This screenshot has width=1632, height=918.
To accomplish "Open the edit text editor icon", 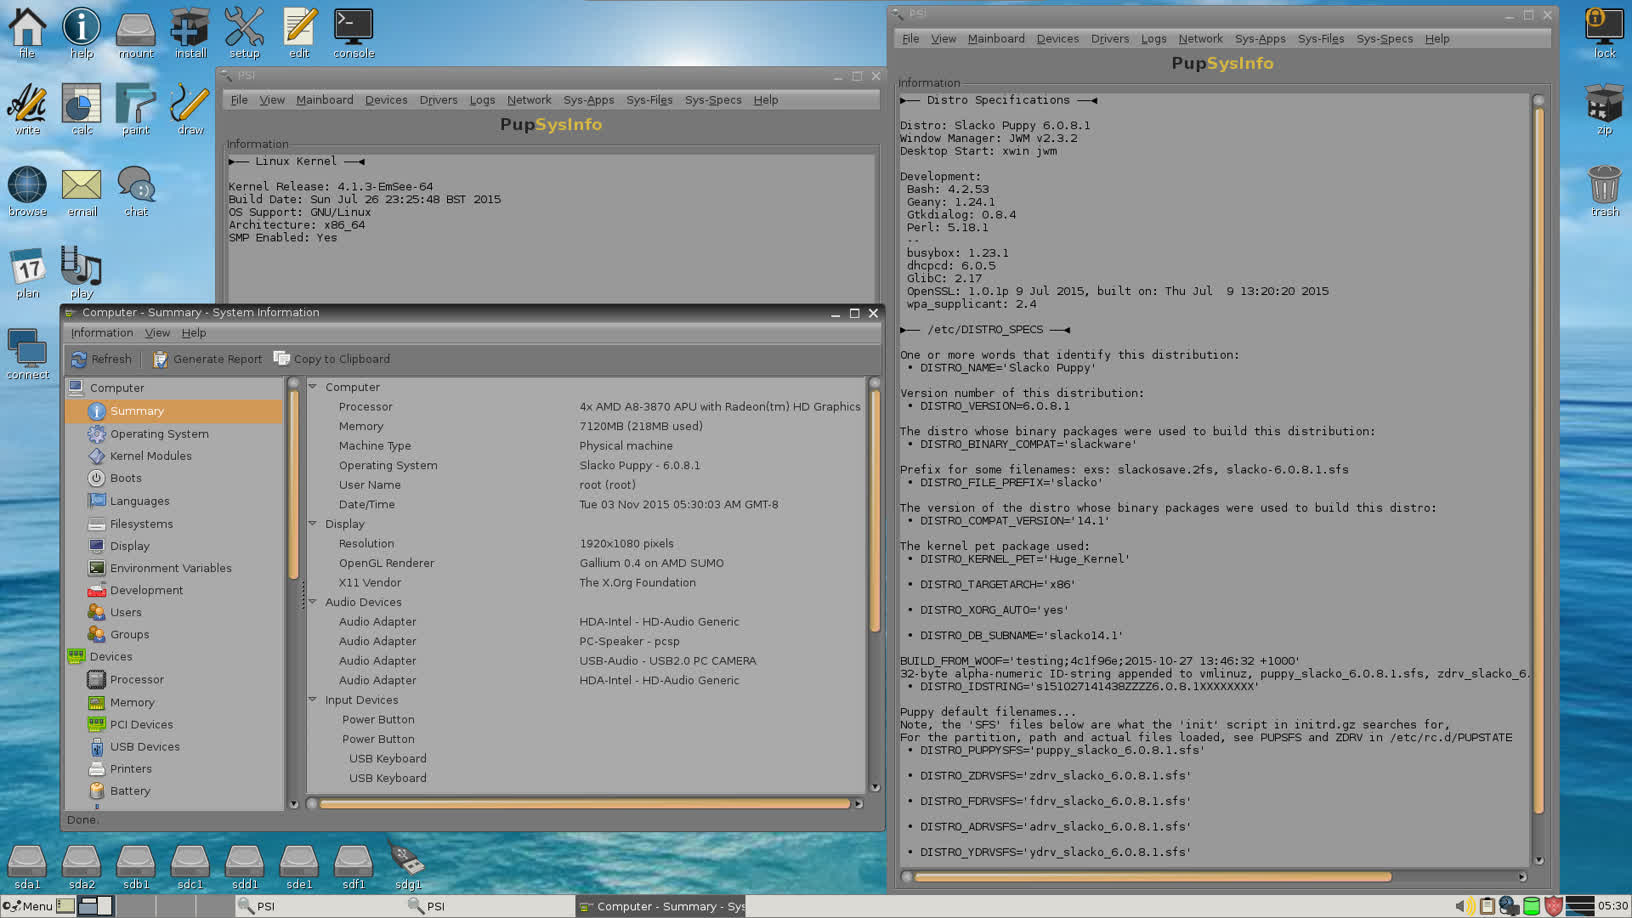I will point(299,32).
